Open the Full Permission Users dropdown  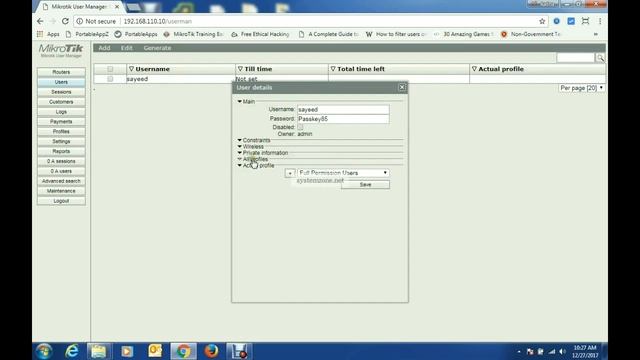[x=343, y=173]
